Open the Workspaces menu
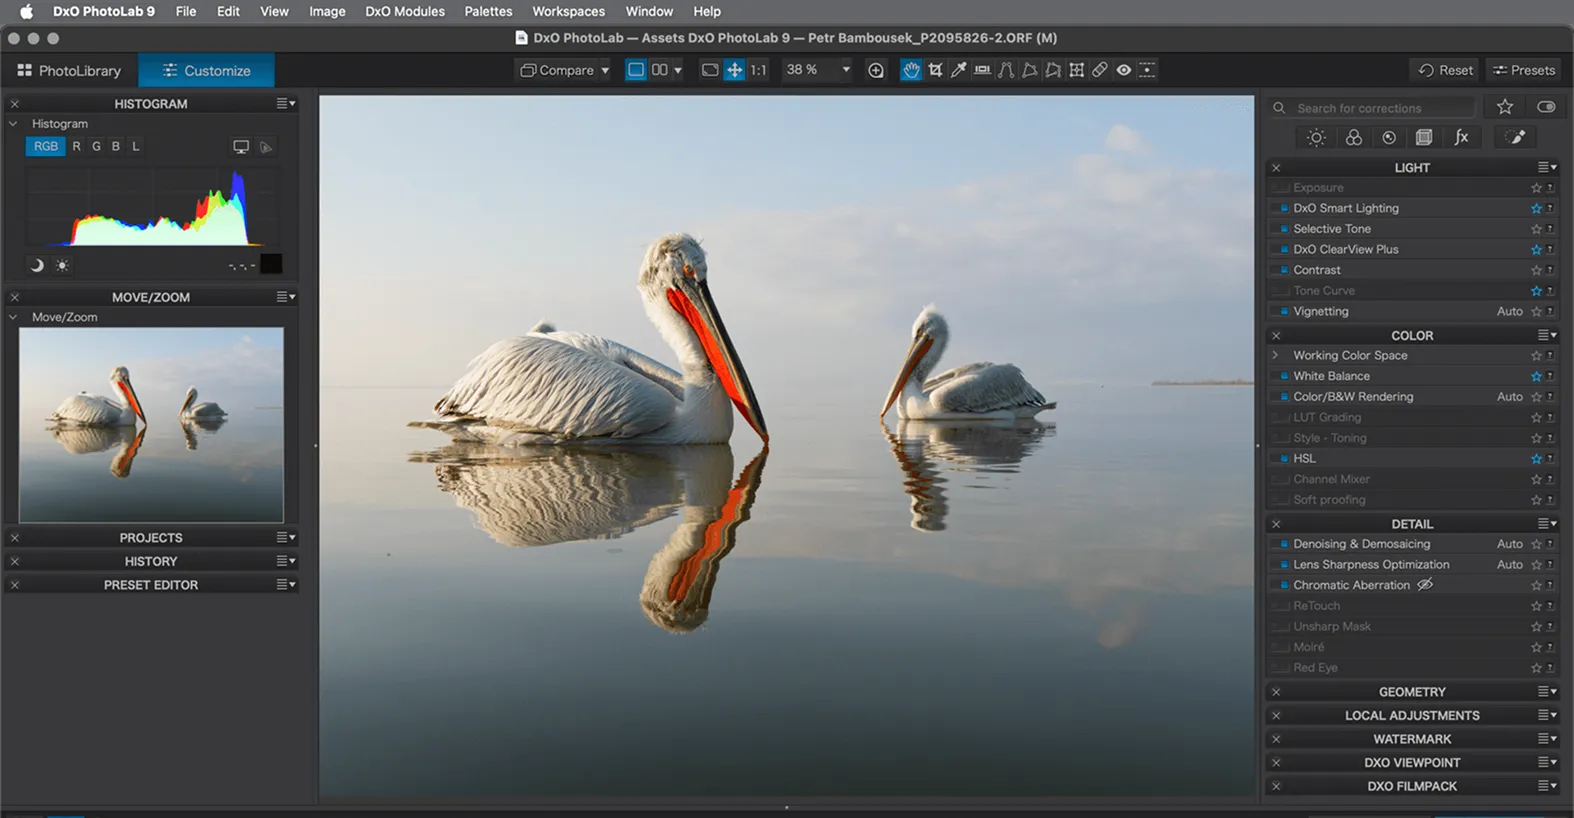The height and width of the screenshot is (818, 1574). pos(568,11)
